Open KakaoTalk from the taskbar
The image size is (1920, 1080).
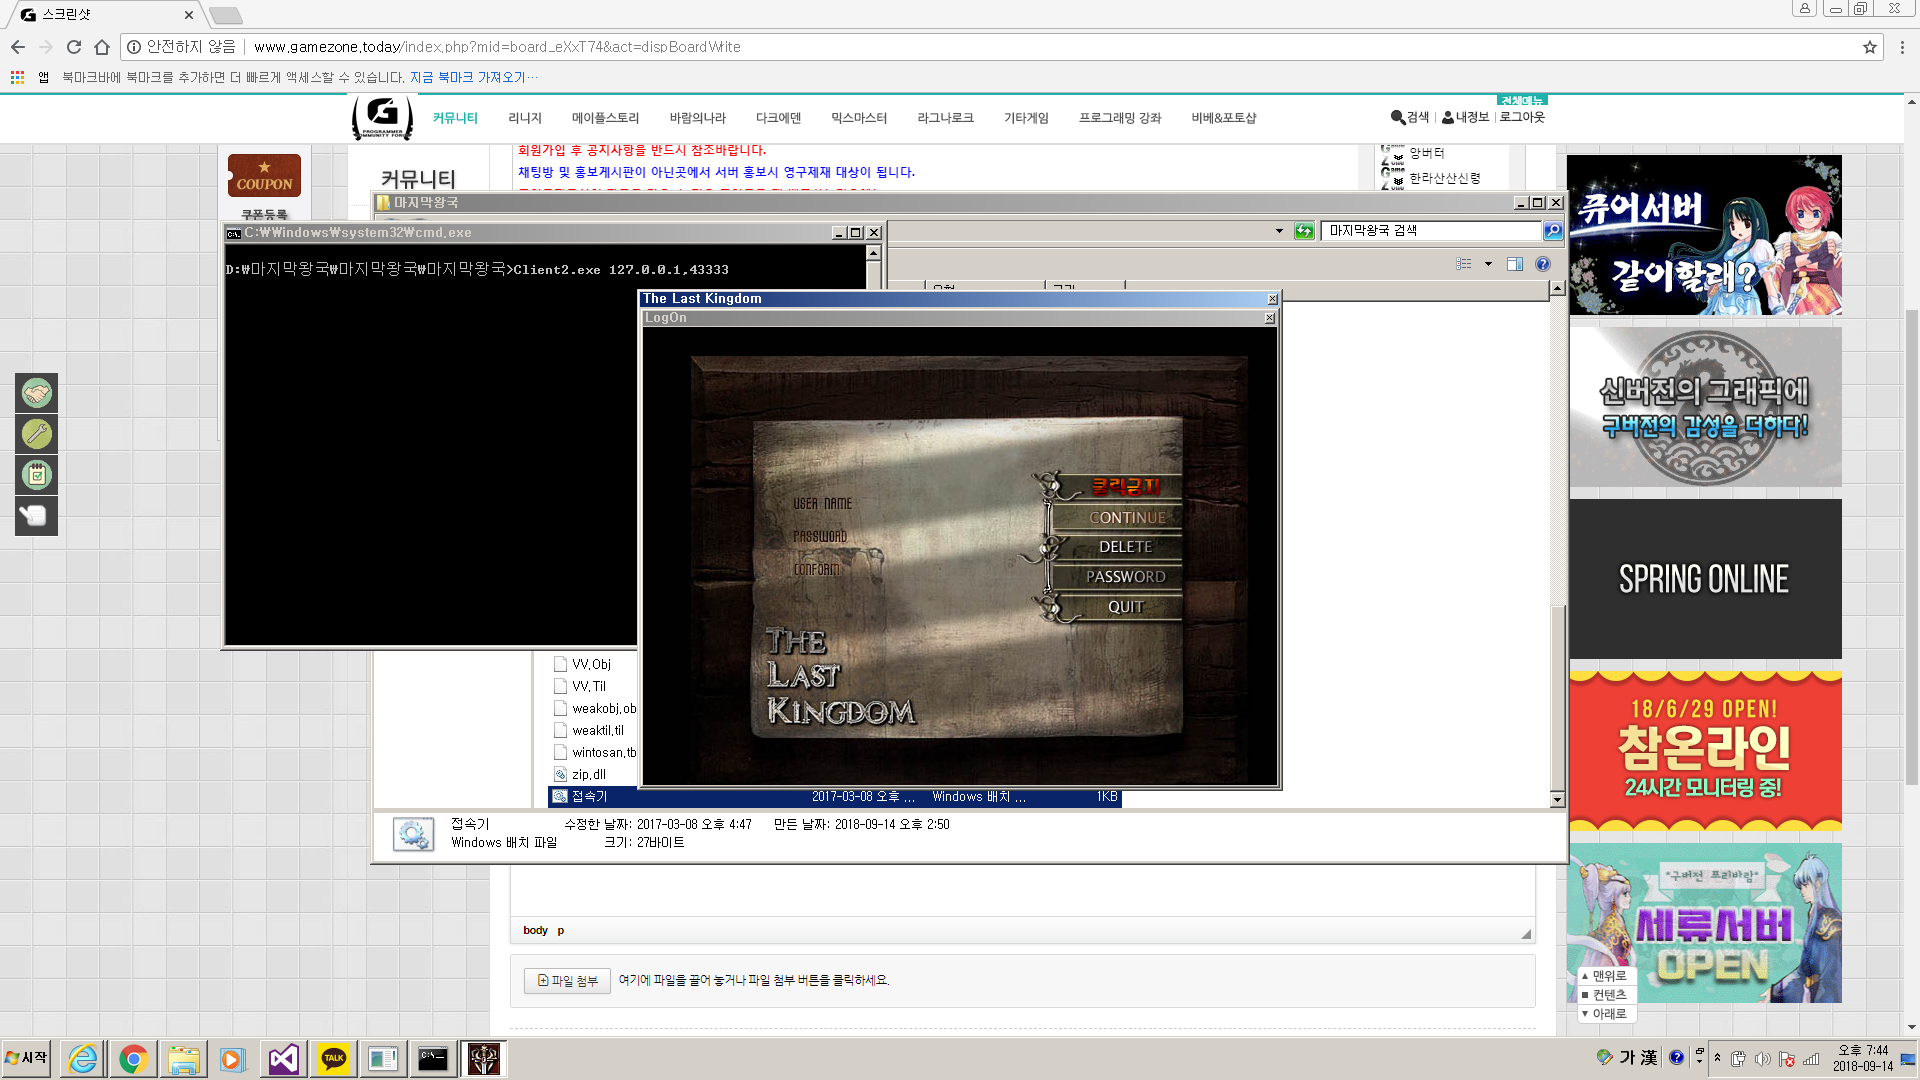pos(333,1059)
